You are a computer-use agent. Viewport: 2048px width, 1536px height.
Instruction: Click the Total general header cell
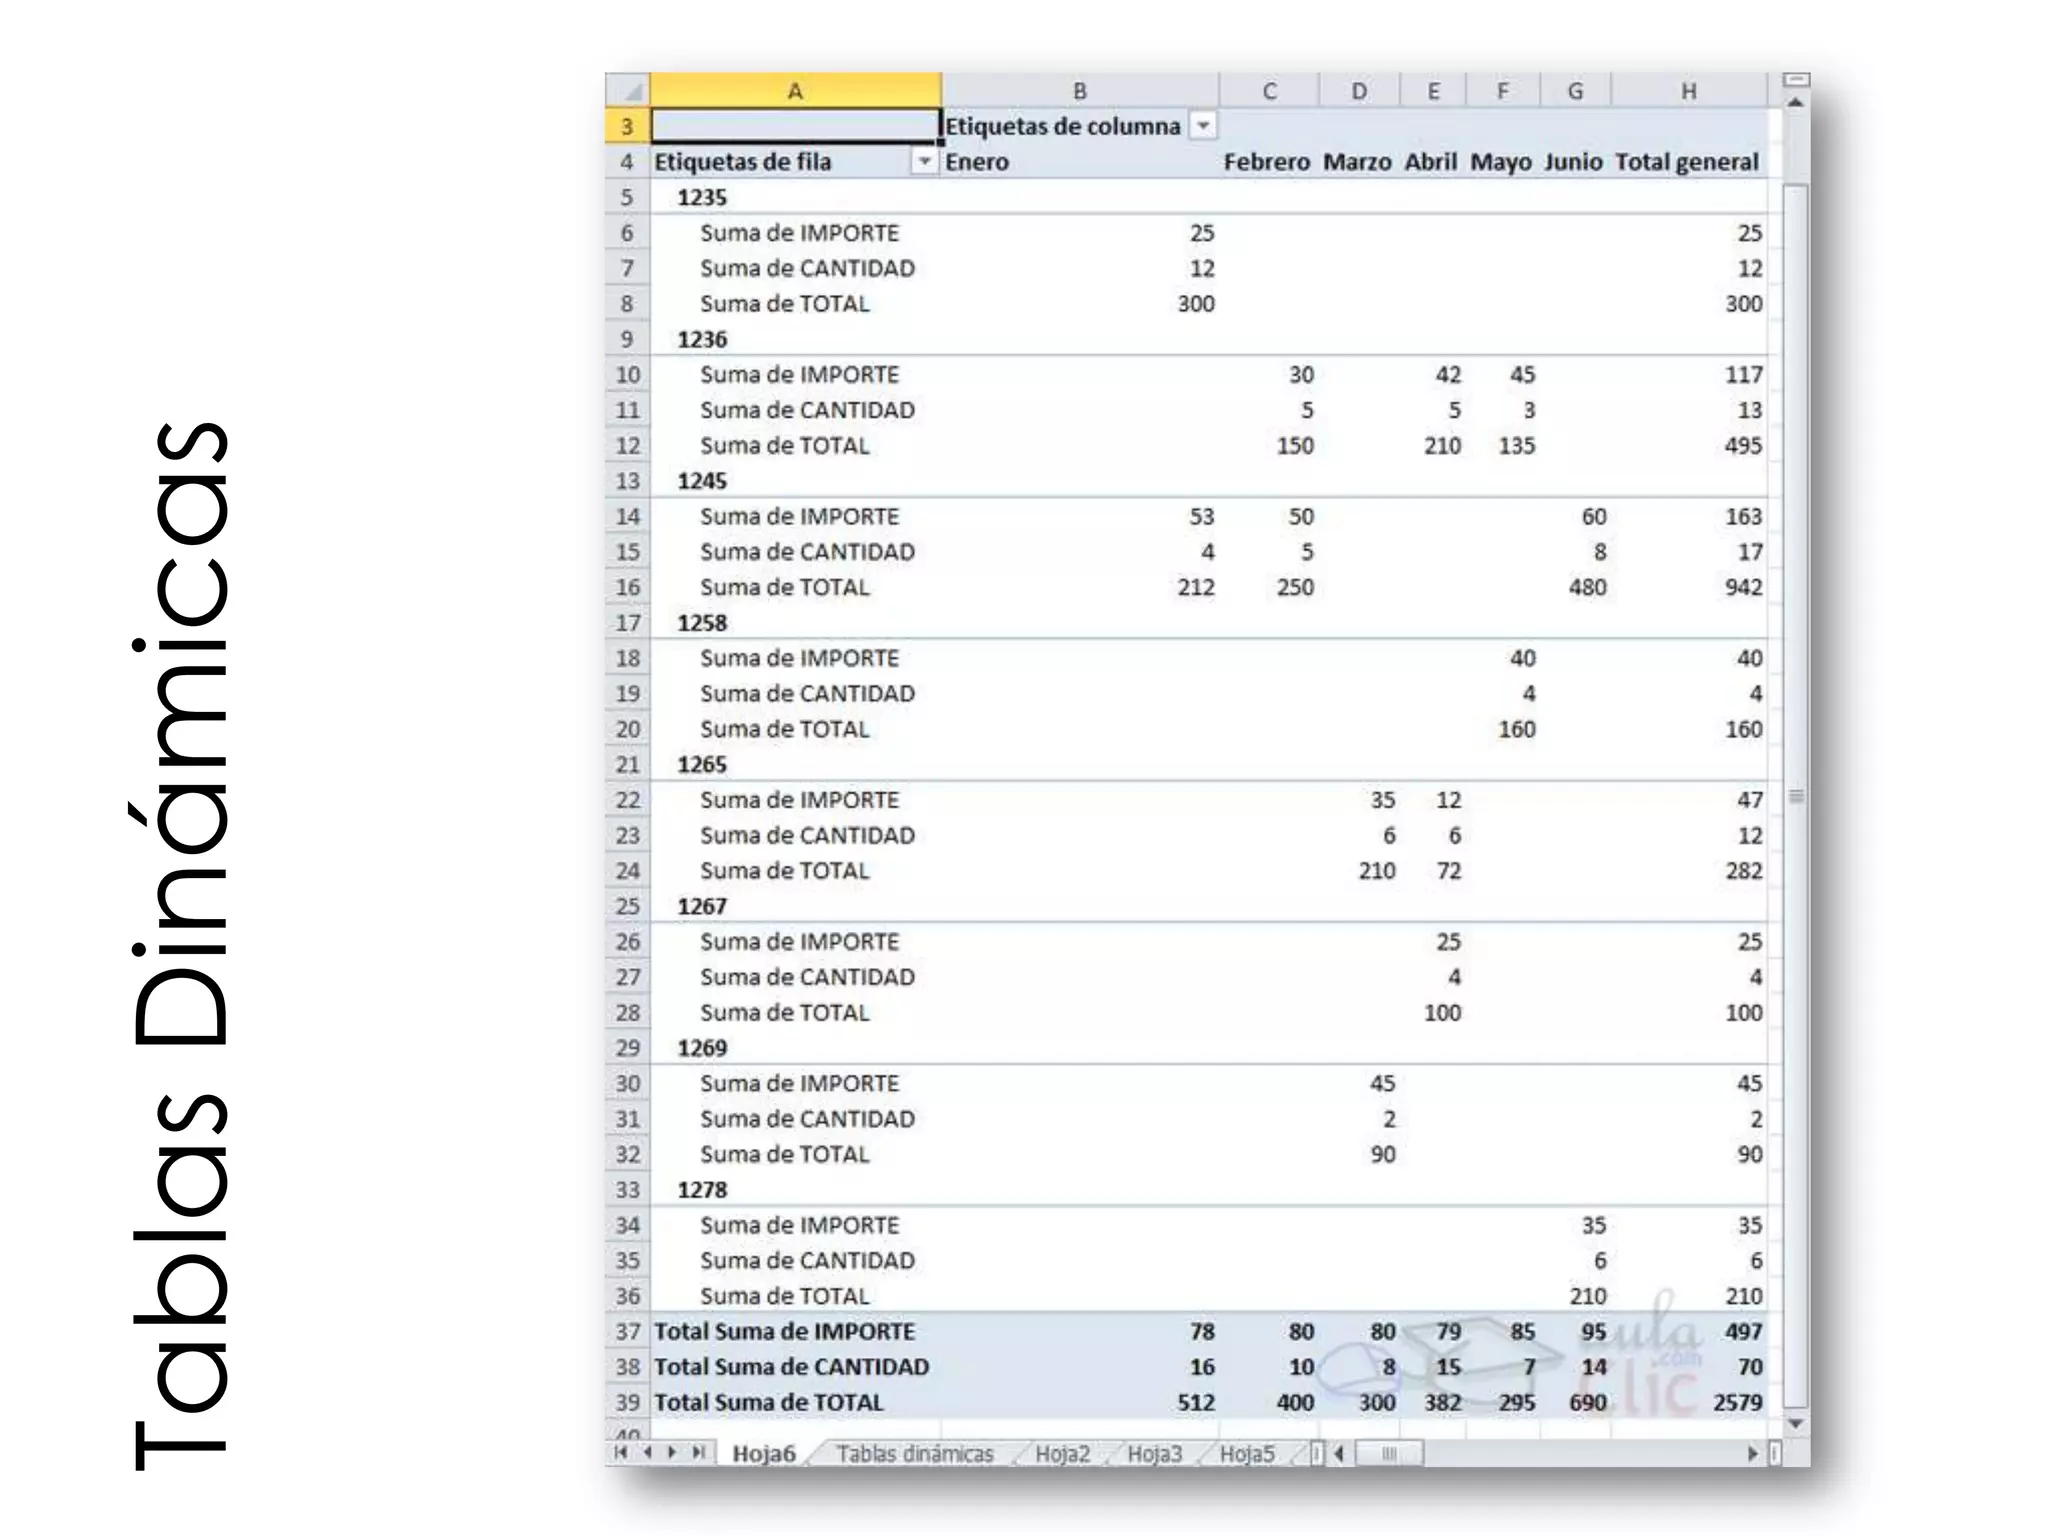(x=1686, y=162)
